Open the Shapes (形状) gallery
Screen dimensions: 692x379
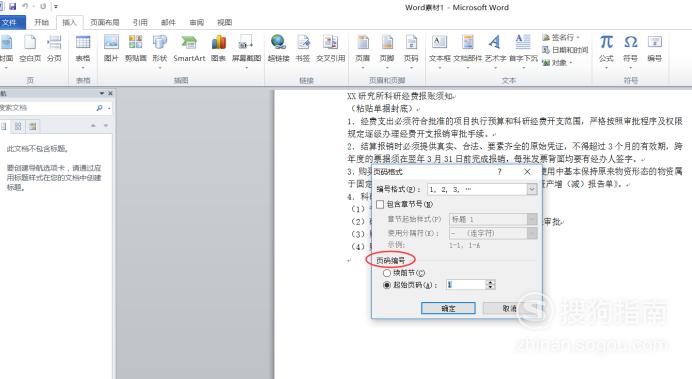(160, 52)
